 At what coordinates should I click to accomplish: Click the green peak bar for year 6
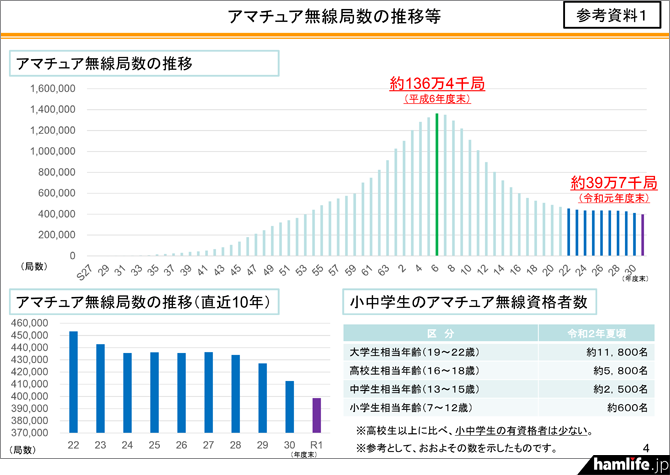click(437, 185)
